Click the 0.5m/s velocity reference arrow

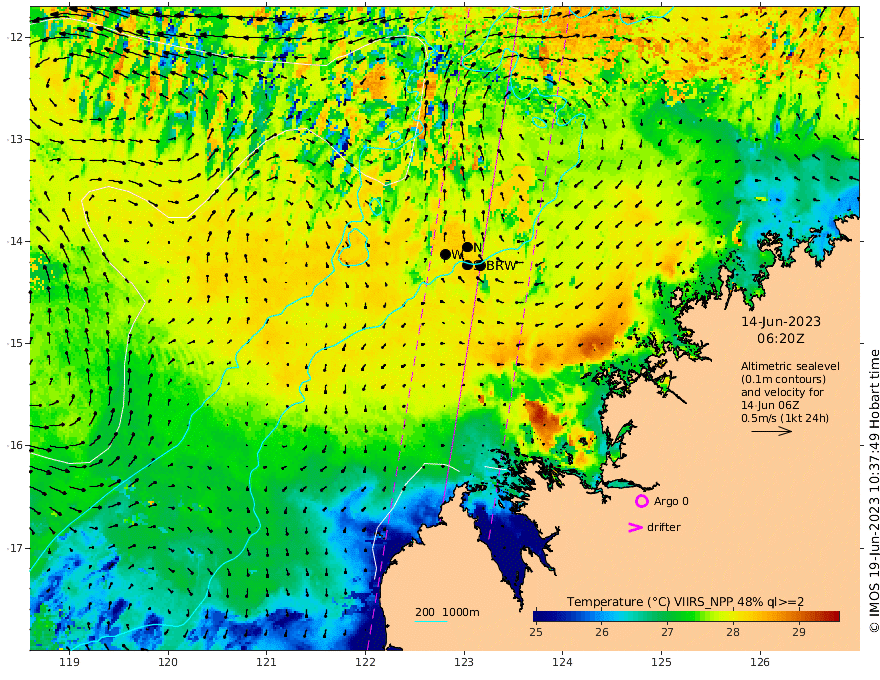(772, 431)
